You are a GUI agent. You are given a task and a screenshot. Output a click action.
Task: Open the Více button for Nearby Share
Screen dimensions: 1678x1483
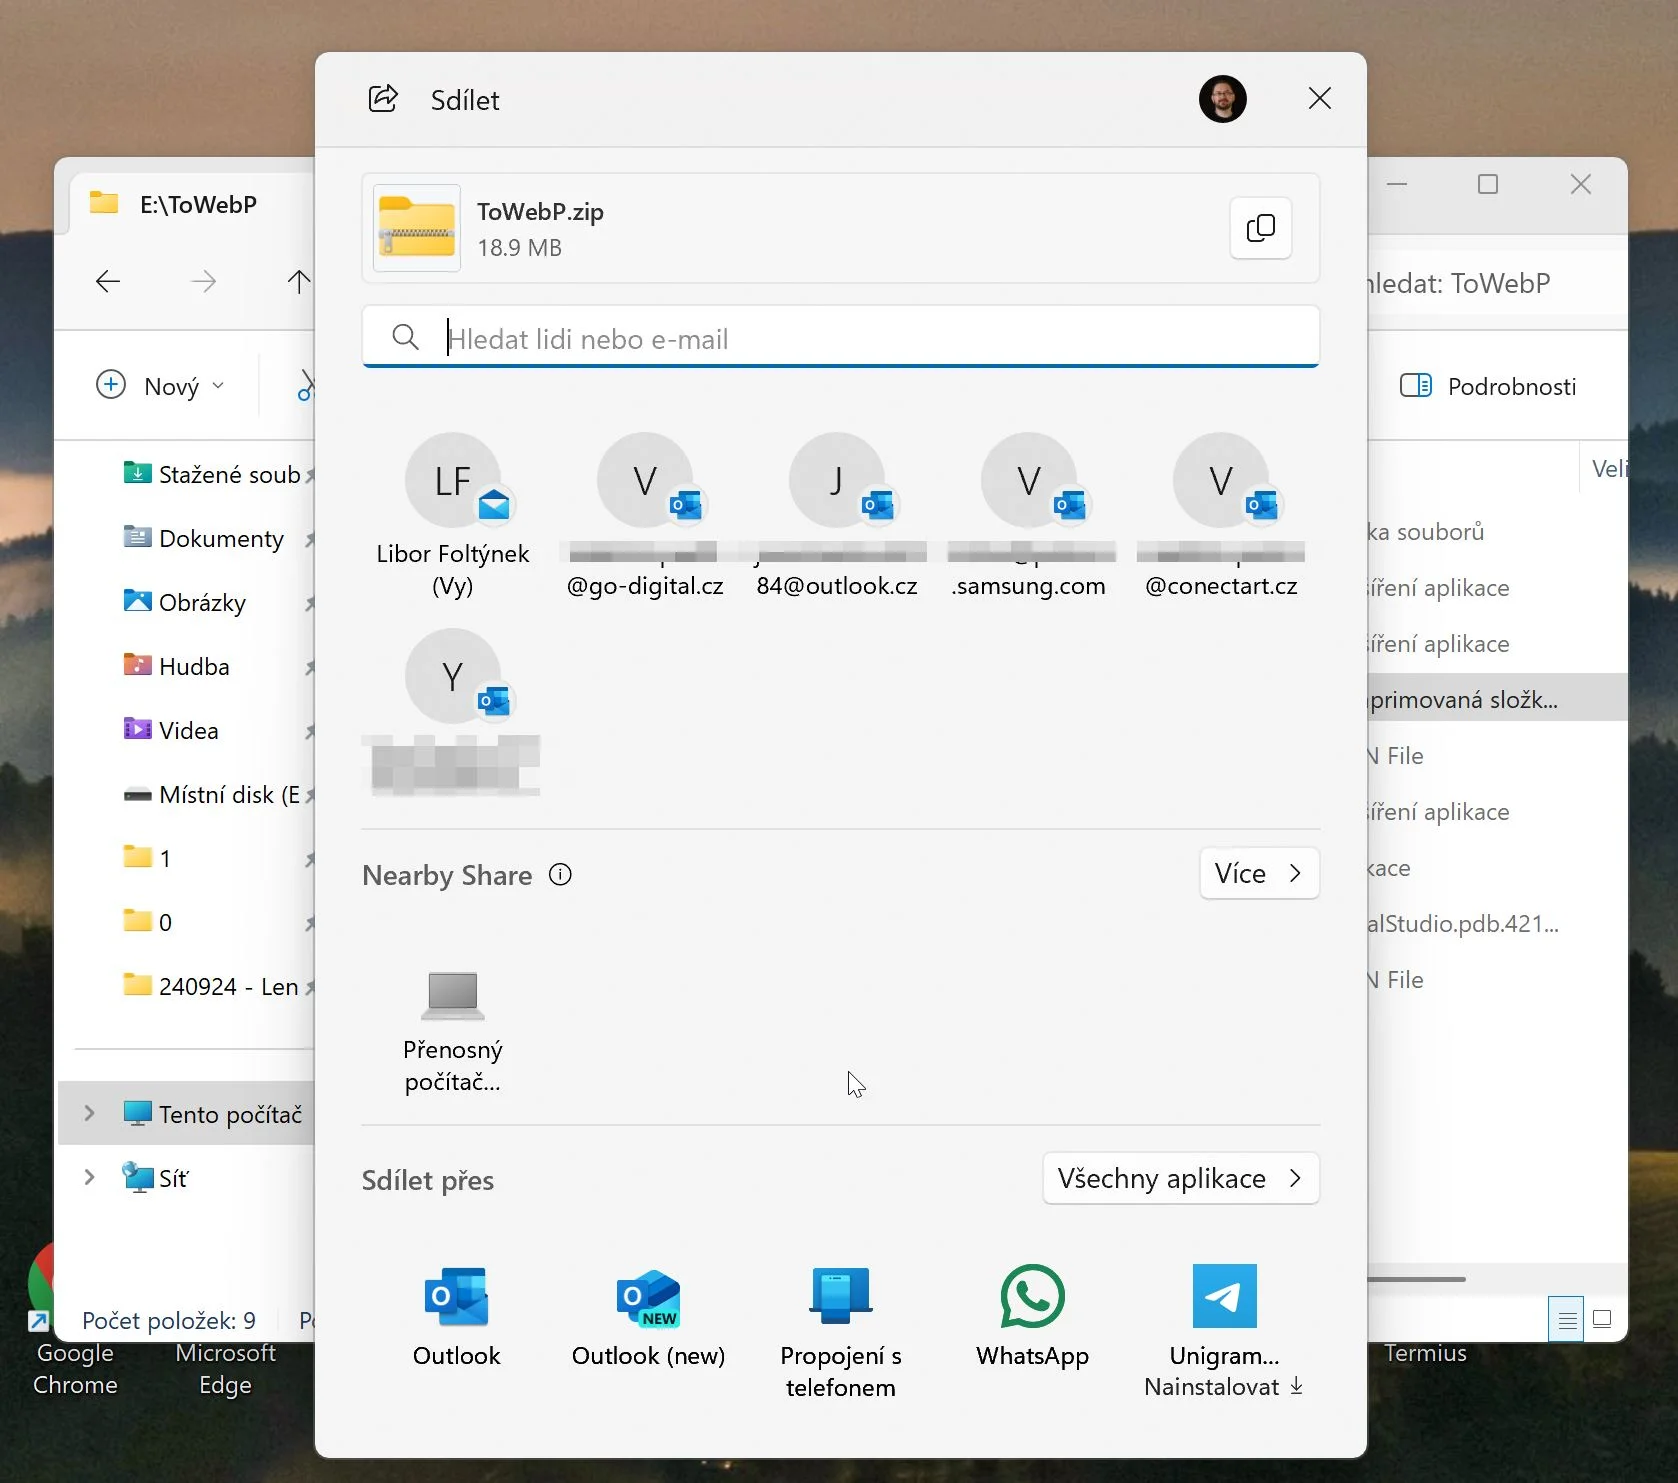tap(1259, 873)
